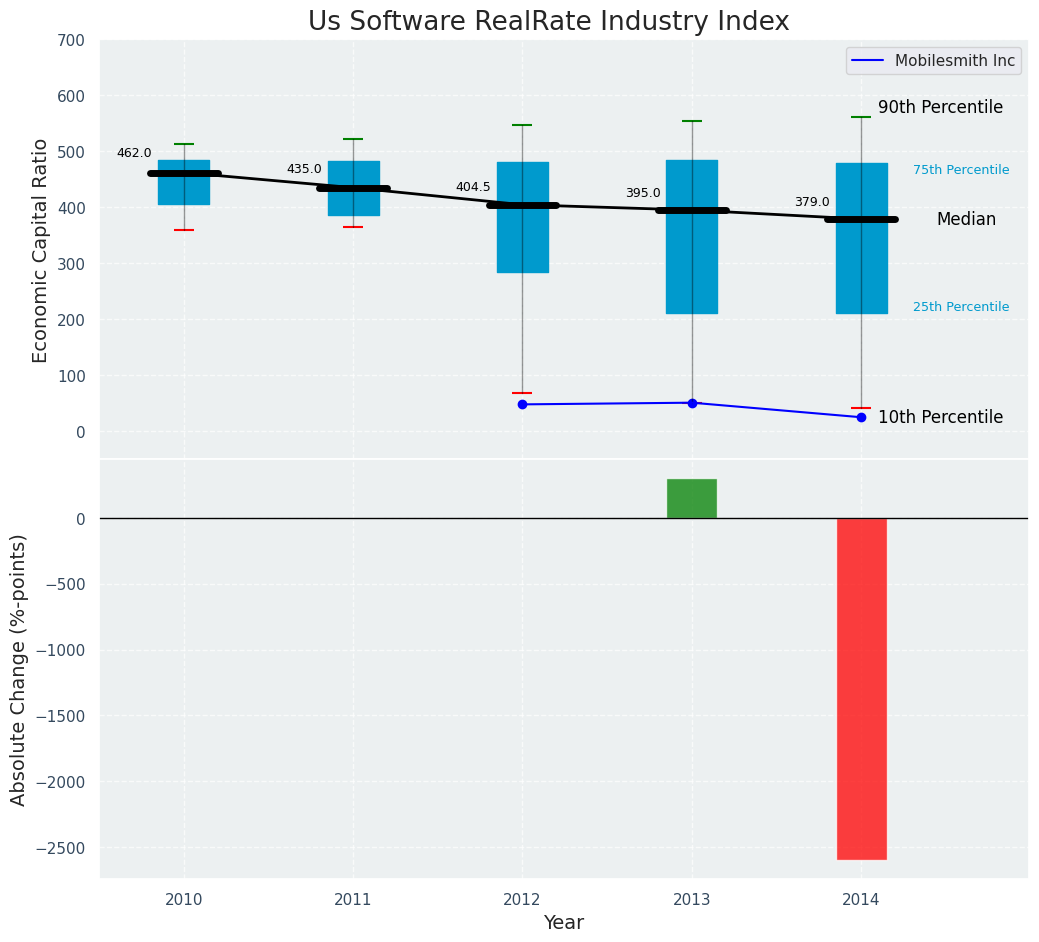Viewport: 1039px width, 942px height.
Task: Select the 2013 blue percentile box
Action: tap(692, 237)
